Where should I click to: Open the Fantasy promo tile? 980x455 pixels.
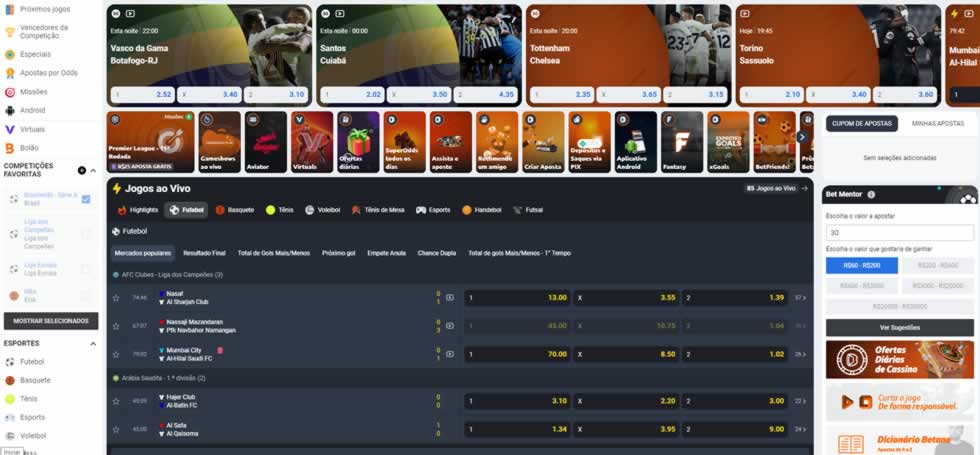pos(682,142)
